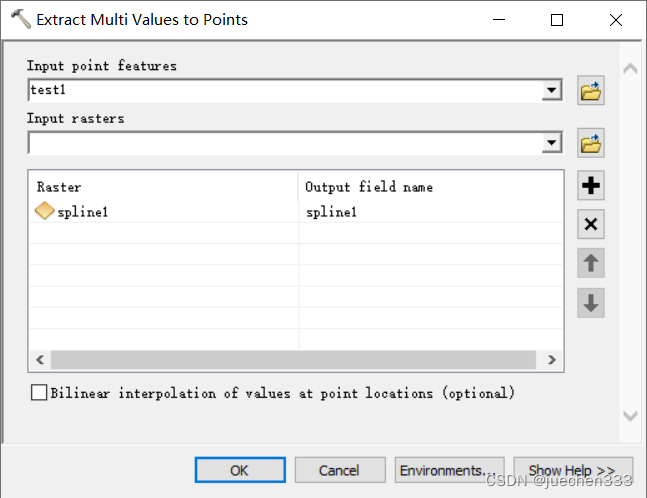Browse folder for input point features
The width and height of the screenshot is (647, 498).
pos(590,90)
